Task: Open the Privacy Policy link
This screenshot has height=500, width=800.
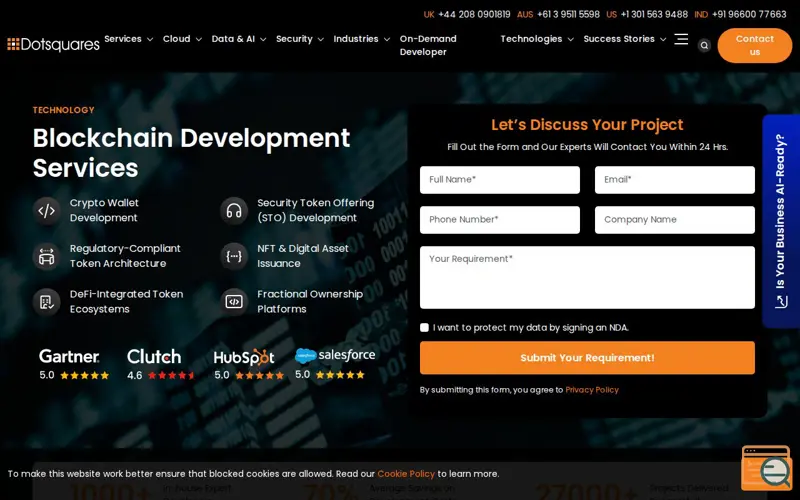Action: (x=592, y=390)
